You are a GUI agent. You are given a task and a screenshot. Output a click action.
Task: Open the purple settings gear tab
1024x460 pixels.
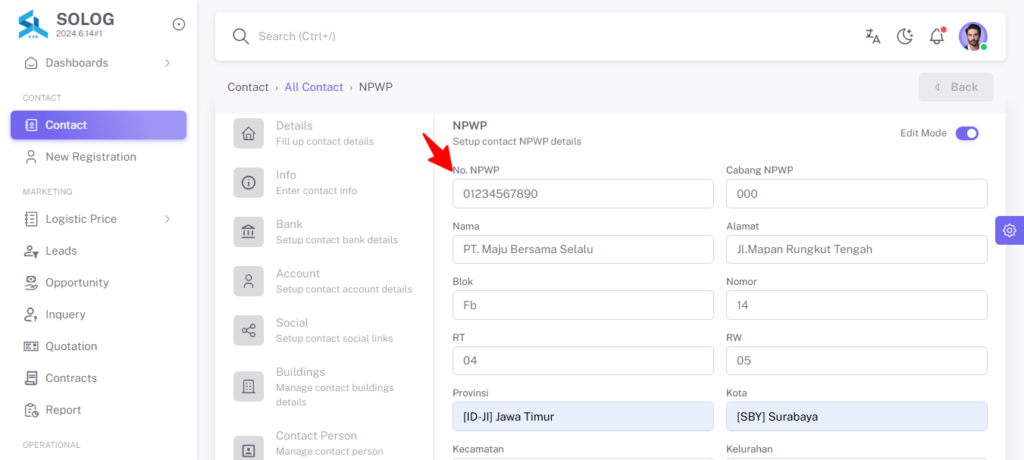click(1010, 230)
